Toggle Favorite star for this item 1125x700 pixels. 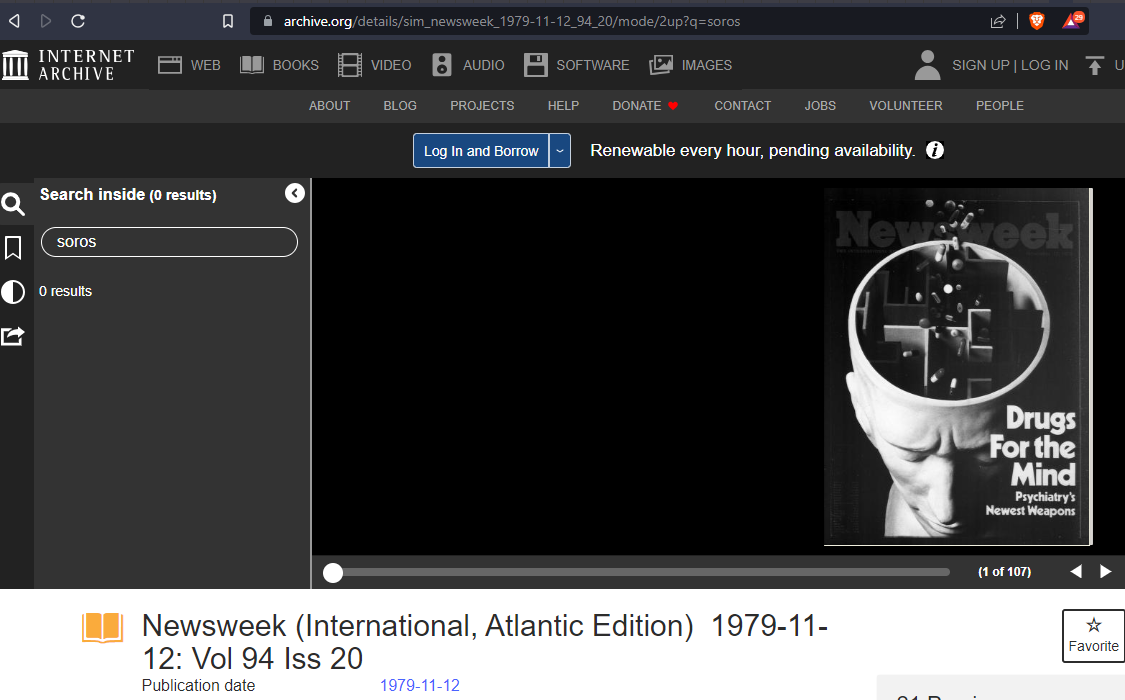[1093, 635]
